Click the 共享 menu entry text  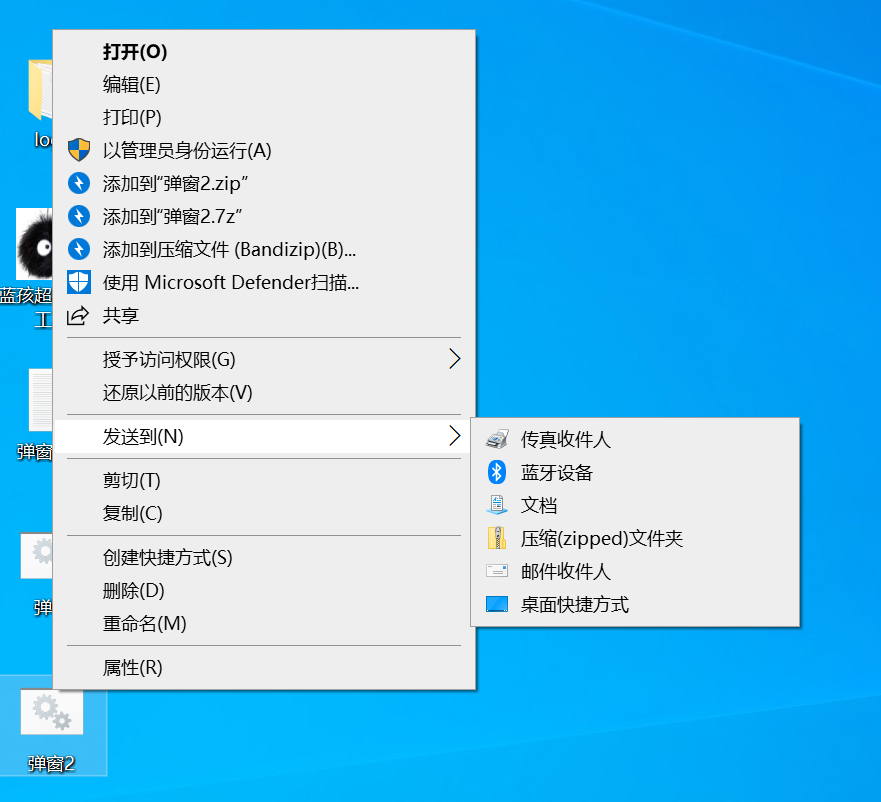(120, 315)
